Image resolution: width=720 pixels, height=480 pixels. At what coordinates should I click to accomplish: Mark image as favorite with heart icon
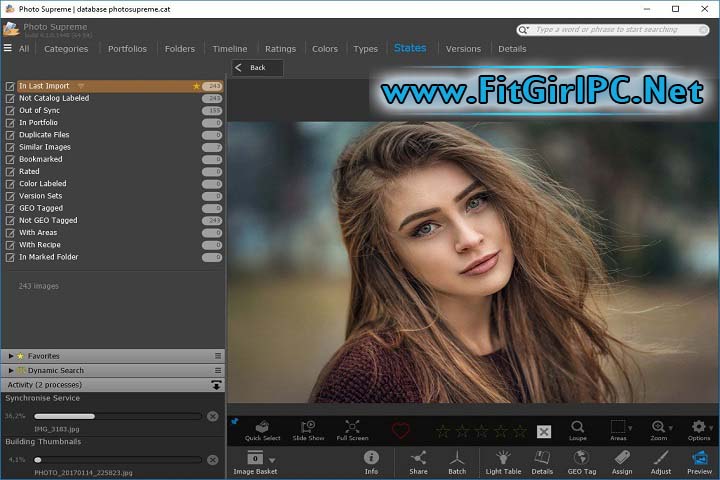click(401, 431)
